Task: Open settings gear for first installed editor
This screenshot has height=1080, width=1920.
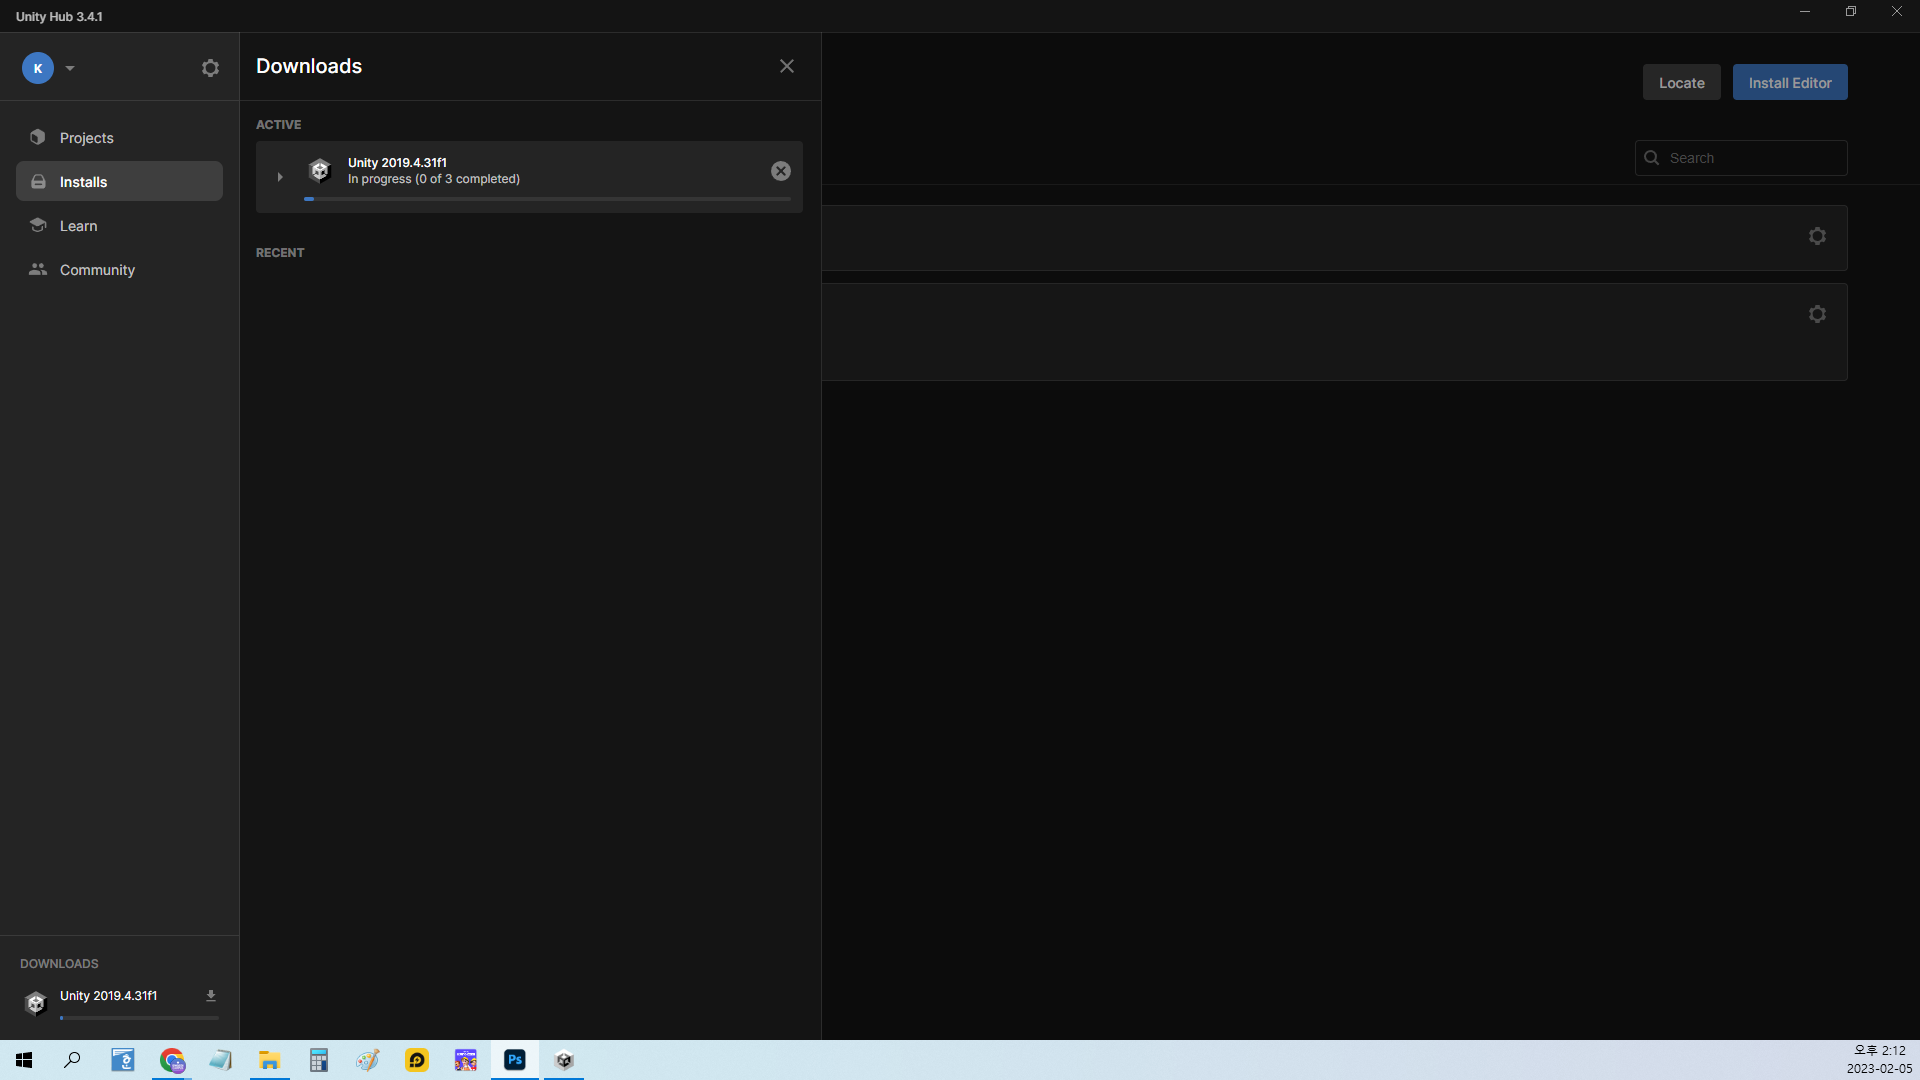Action: [x=1817, y=236]
